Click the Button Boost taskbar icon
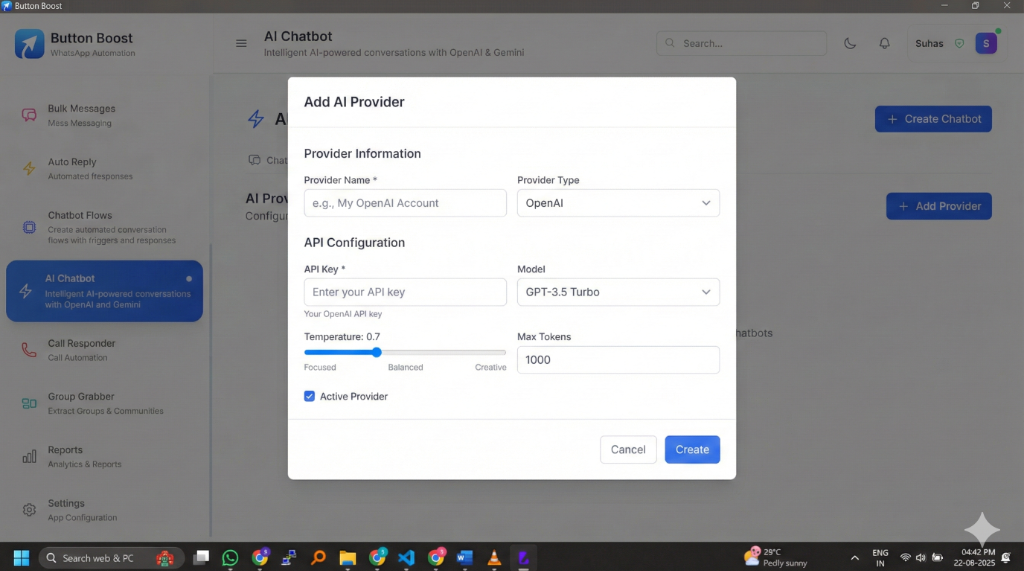Image resolution: width=1024 pixels, height=571 pixels. [523, 558]
